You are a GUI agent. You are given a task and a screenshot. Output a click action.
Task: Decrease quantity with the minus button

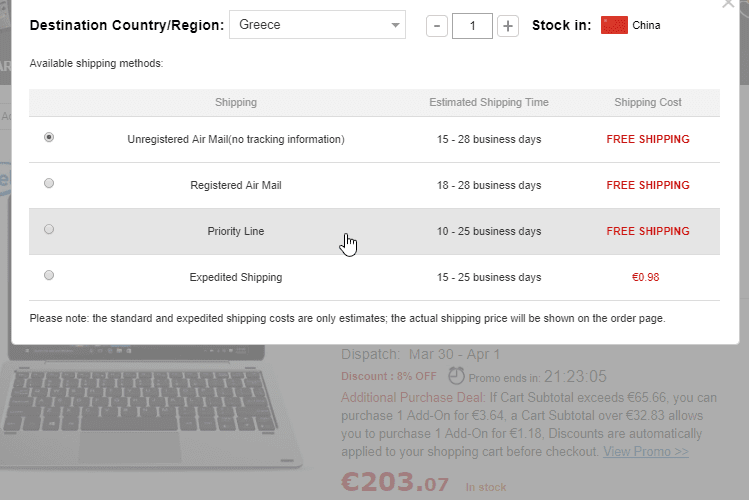tap(437, 26)
